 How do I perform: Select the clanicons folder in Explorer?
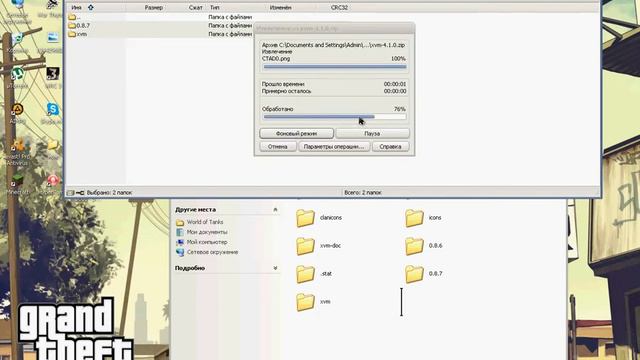[319, 218]
